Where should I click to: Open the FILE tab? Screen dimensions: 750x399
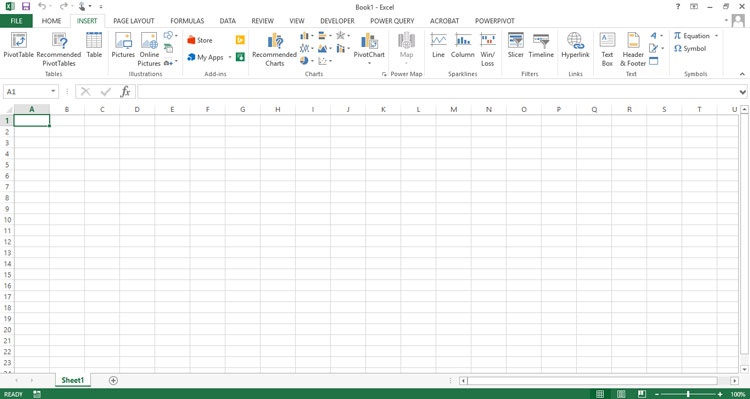pos(16,21)
